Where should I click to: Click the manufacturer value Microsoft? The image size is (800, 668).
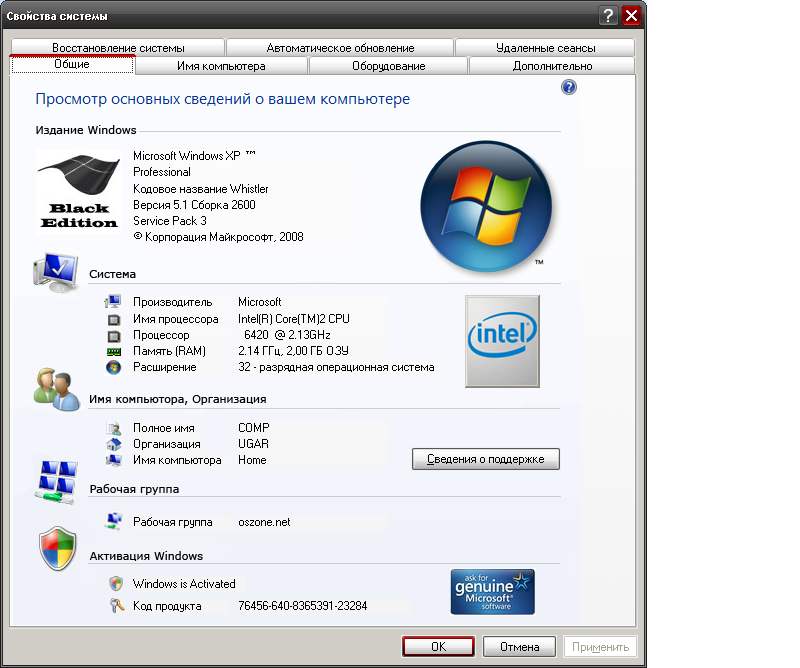coord(259,302)
